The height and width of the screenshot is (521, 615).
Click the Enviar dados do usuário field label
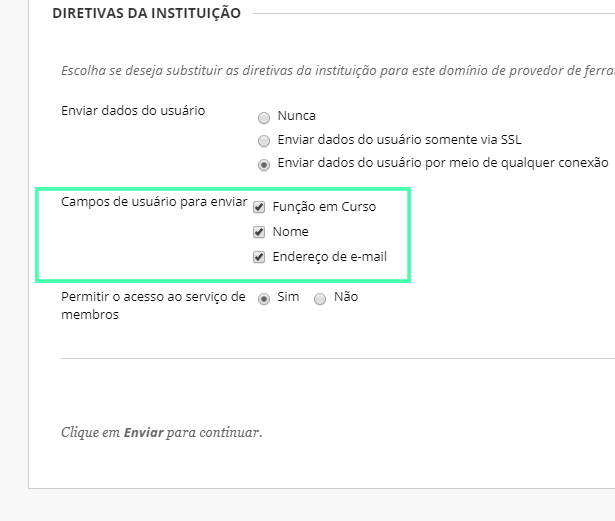pos(133,111)
